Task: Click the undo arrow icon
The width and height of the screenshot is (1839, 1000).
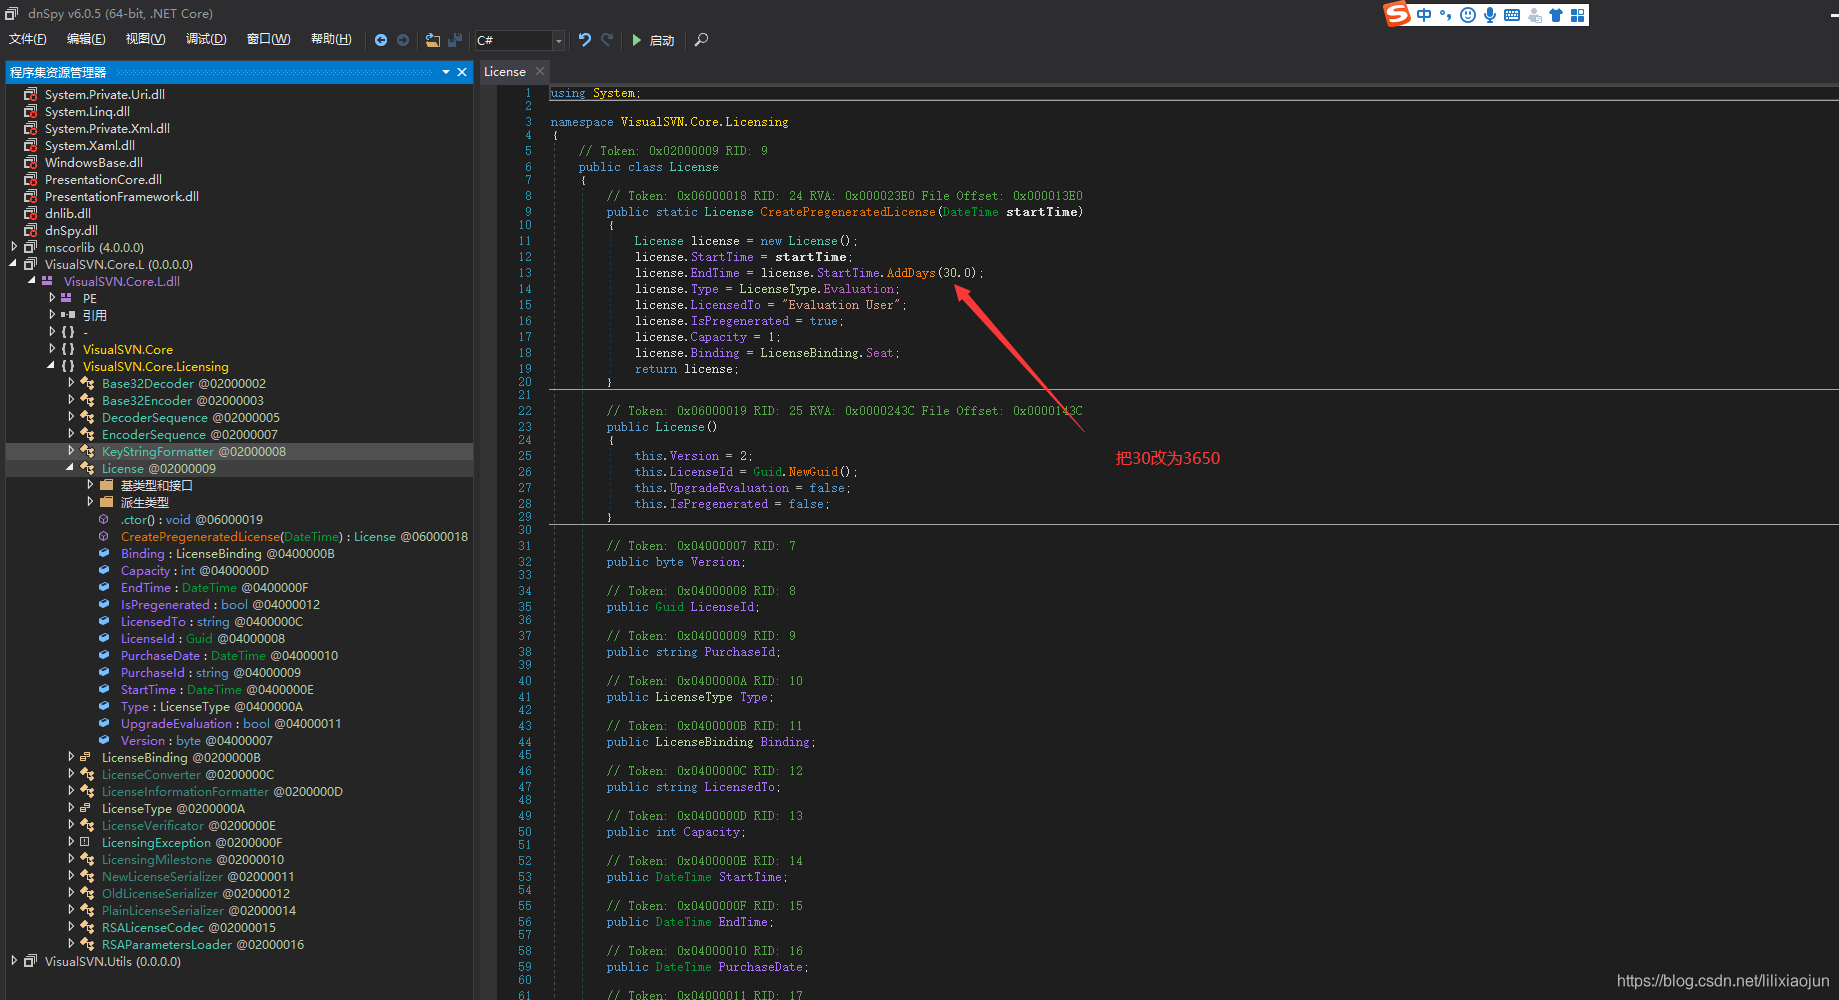Action: 585,40
